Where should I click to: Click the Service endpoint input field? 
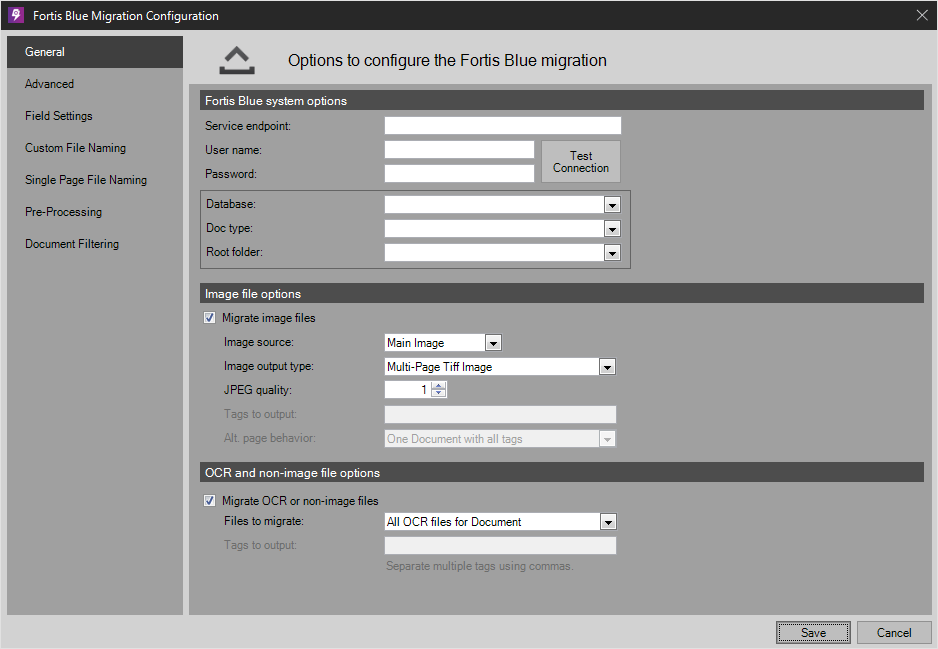click(502, 126)
